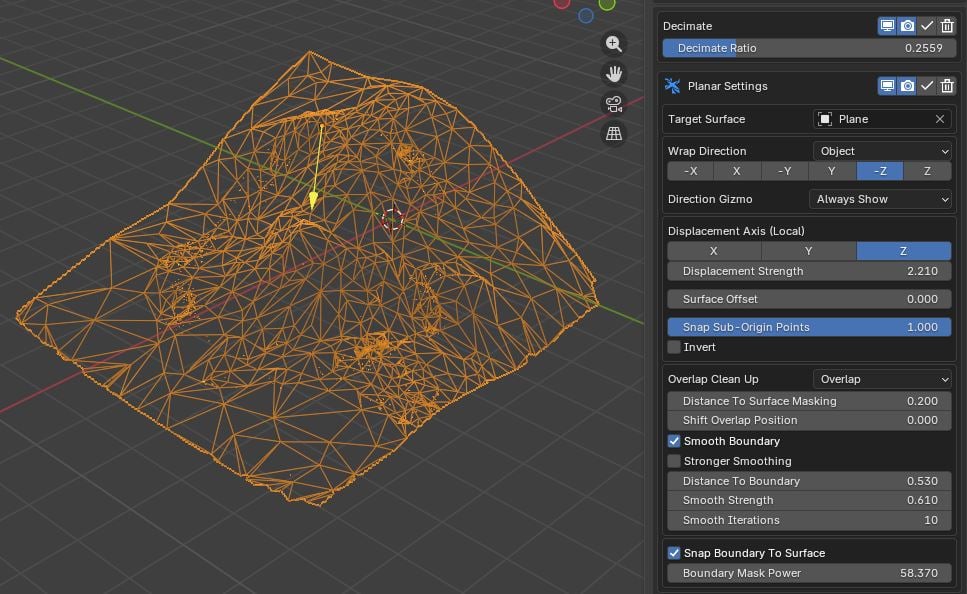Toggle render camera icon for Decimate
The width and height of the screenshot is (967, 594).
coord(907,26)
